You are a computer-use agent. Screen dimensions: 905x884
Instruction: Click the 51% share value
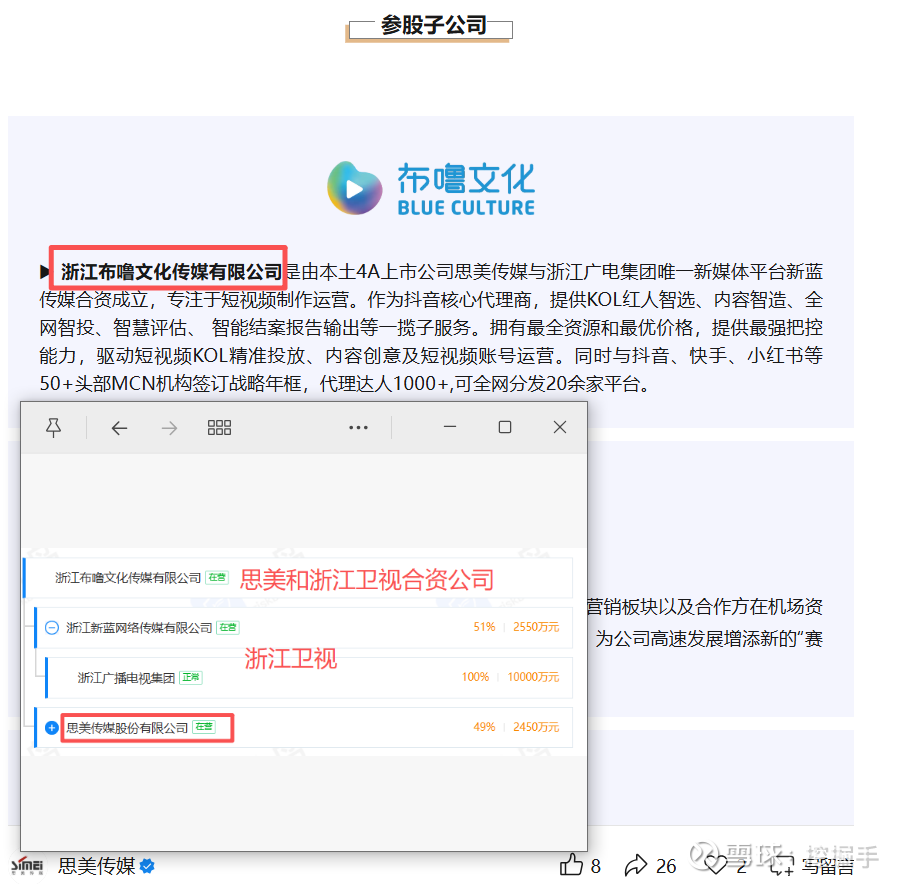coord(484,627)
